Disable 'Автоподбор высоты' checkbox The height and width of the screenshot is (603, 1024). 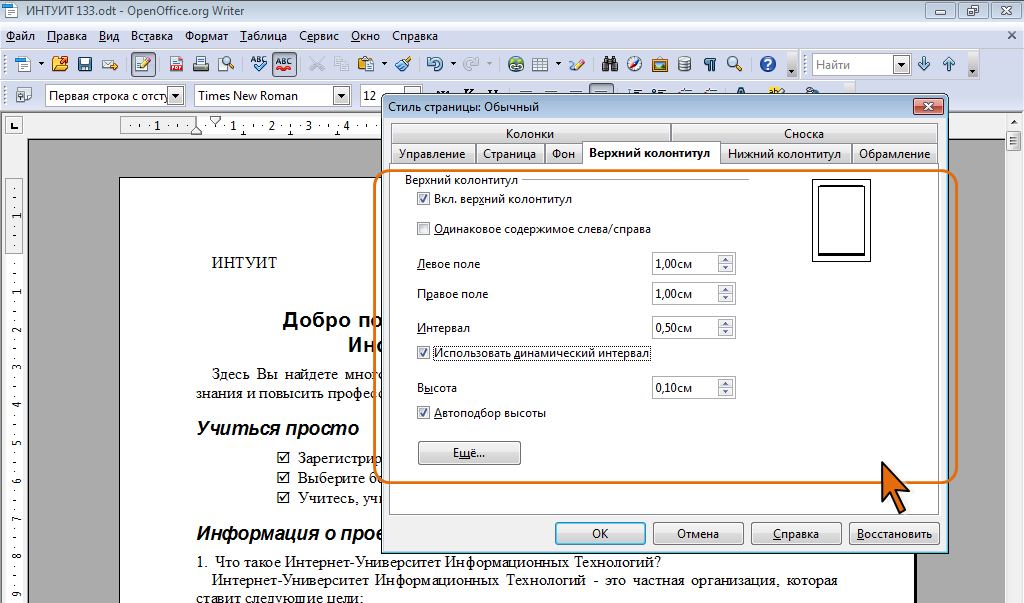coord(423,413)
